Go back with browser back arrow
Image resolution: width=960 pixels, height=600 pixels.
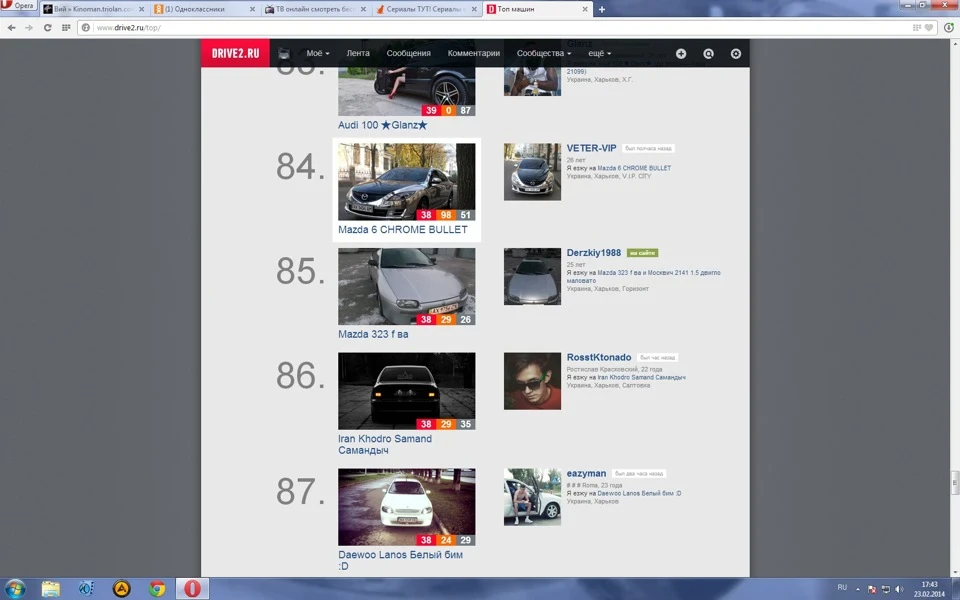(x=11, y=28)
